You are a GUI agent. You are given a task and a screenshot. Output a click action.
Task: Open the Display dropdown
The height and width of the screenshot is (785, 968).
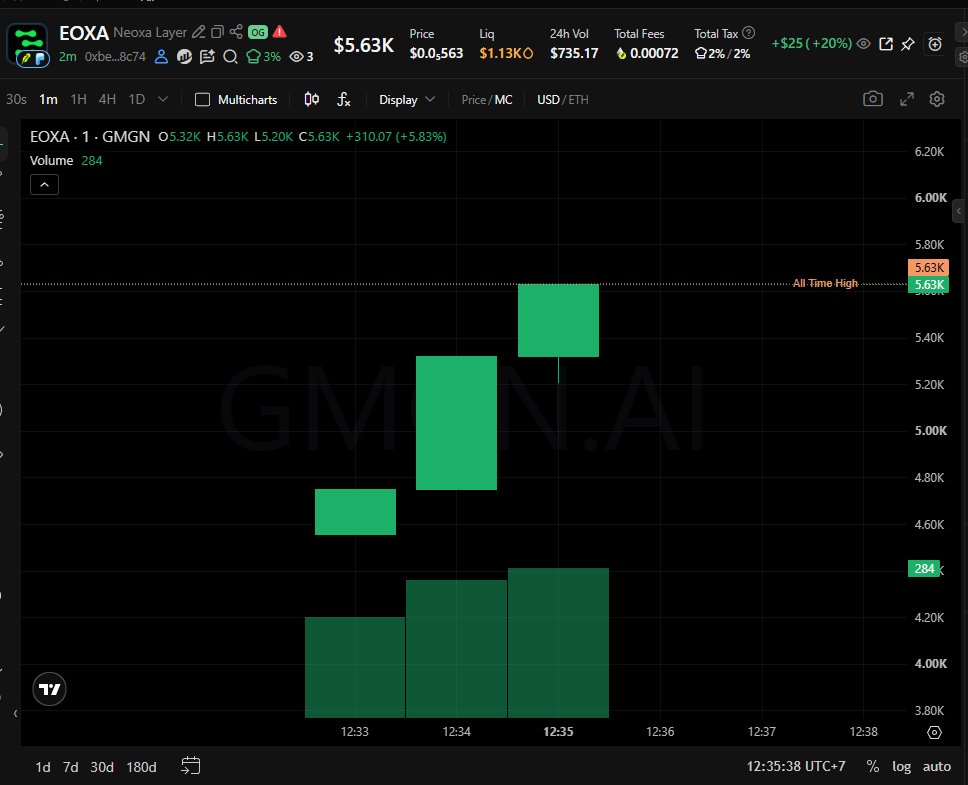[x=407, y=100]
